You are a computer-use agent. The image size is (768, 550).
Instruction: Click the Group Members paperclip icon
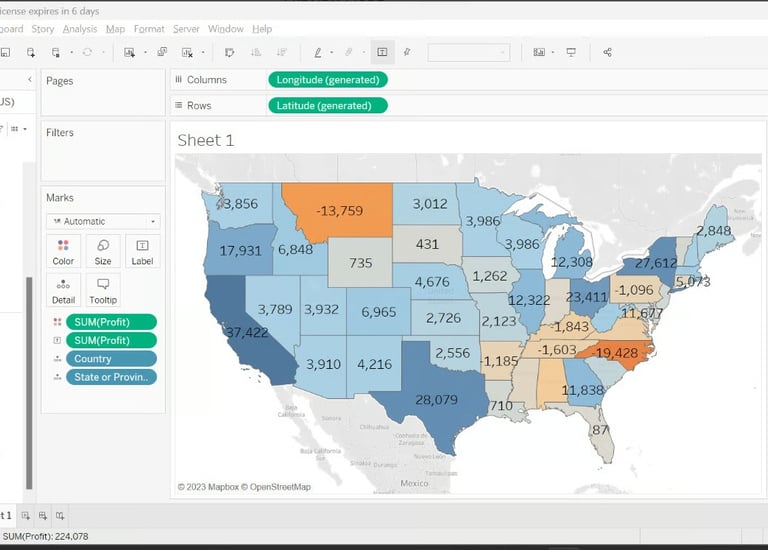tap(349, 52)
